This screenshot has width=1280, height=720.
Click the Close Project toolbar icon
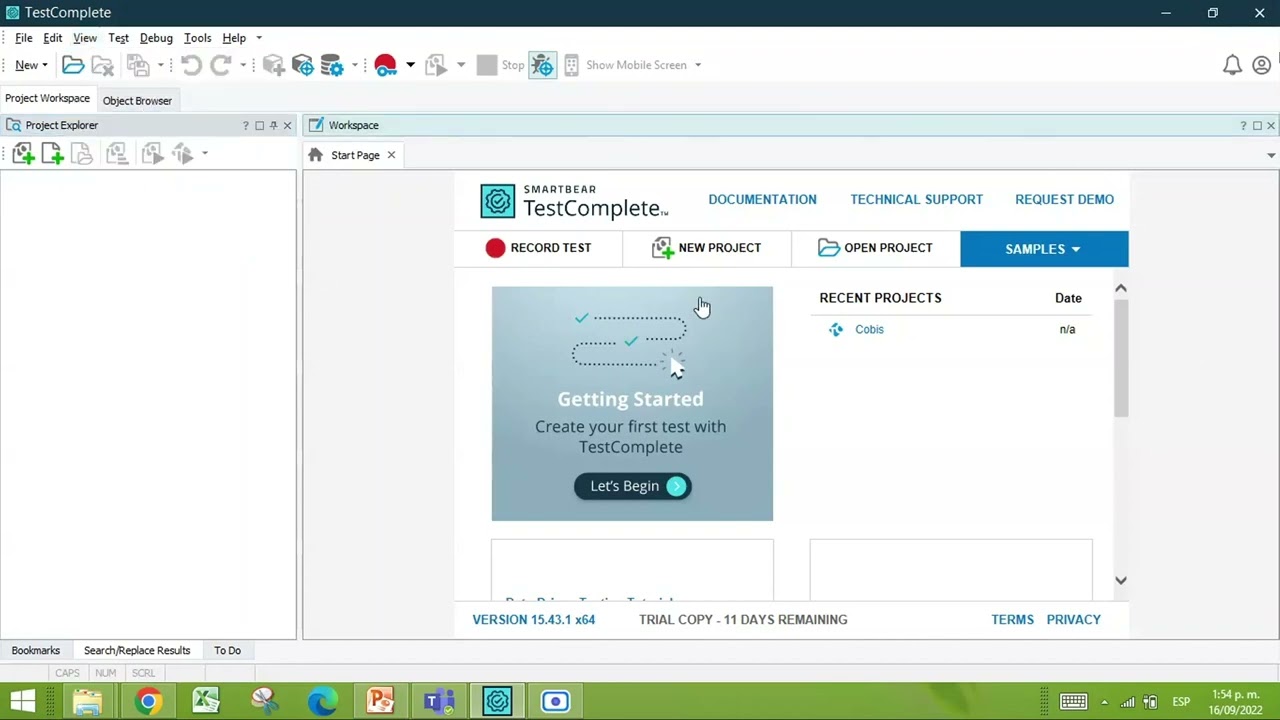102,65
